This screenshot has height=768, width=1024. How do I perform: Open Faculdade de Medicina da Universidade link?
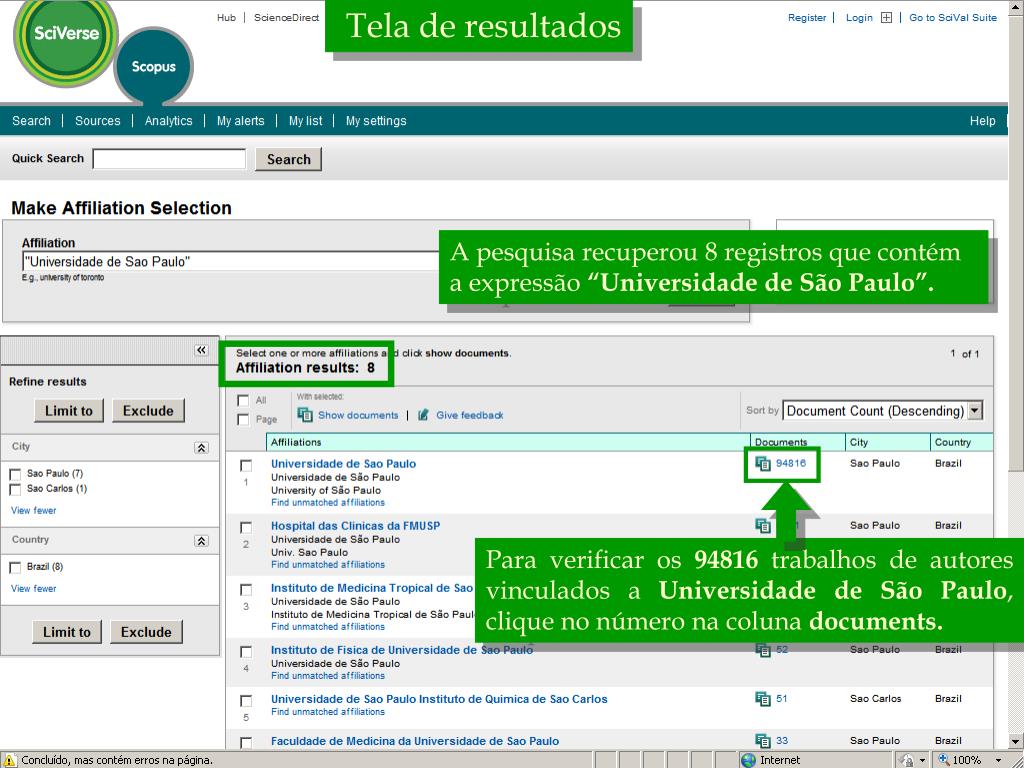point(415,741)
